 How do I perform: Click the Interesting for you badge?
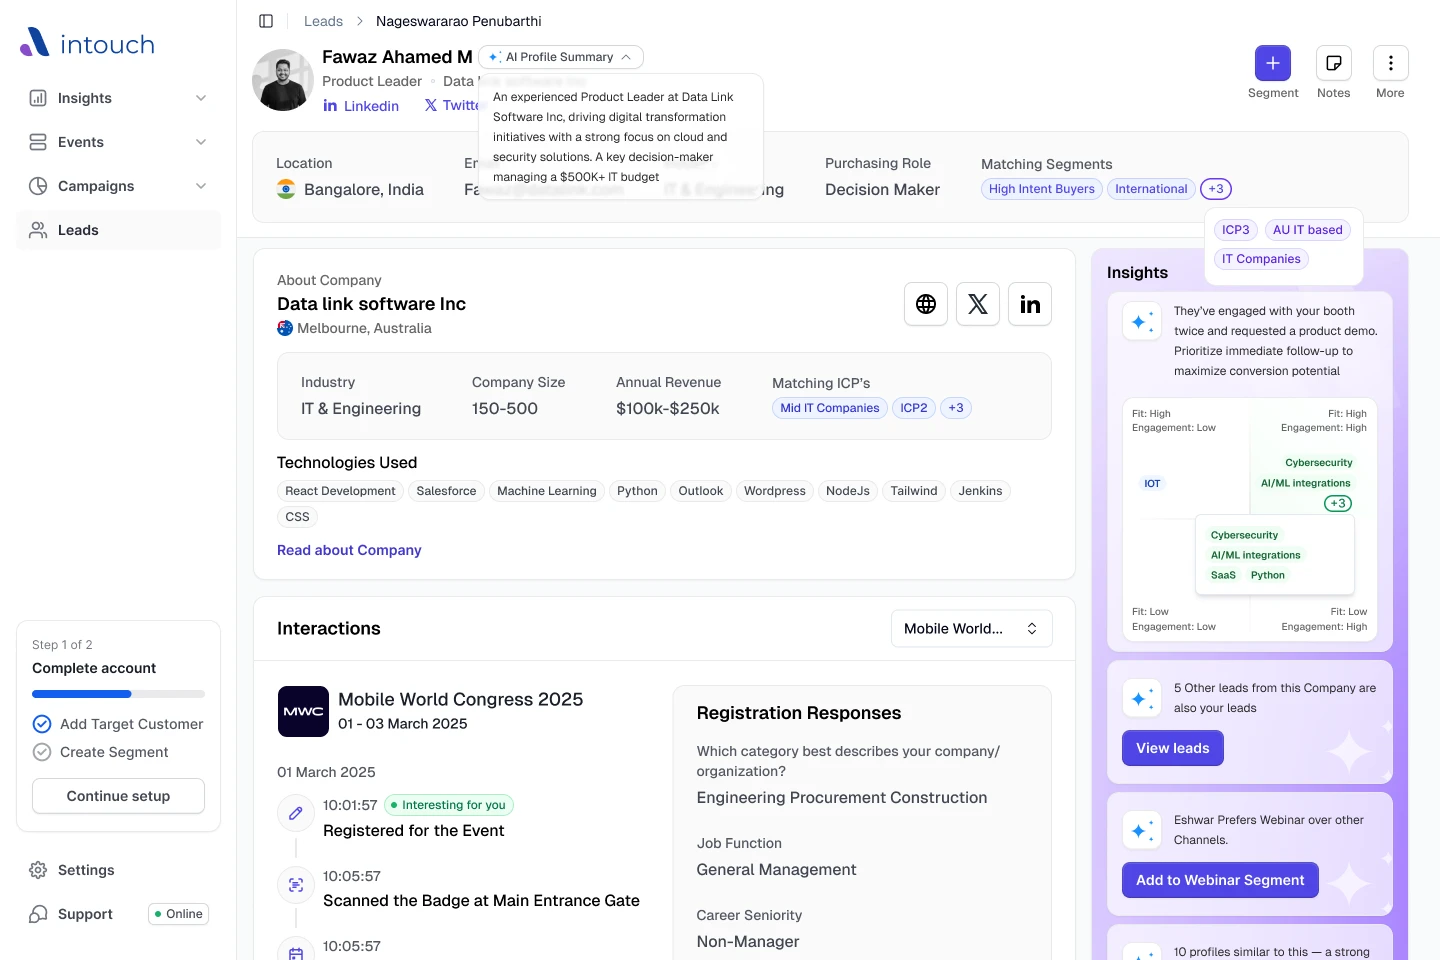point(449,805)
